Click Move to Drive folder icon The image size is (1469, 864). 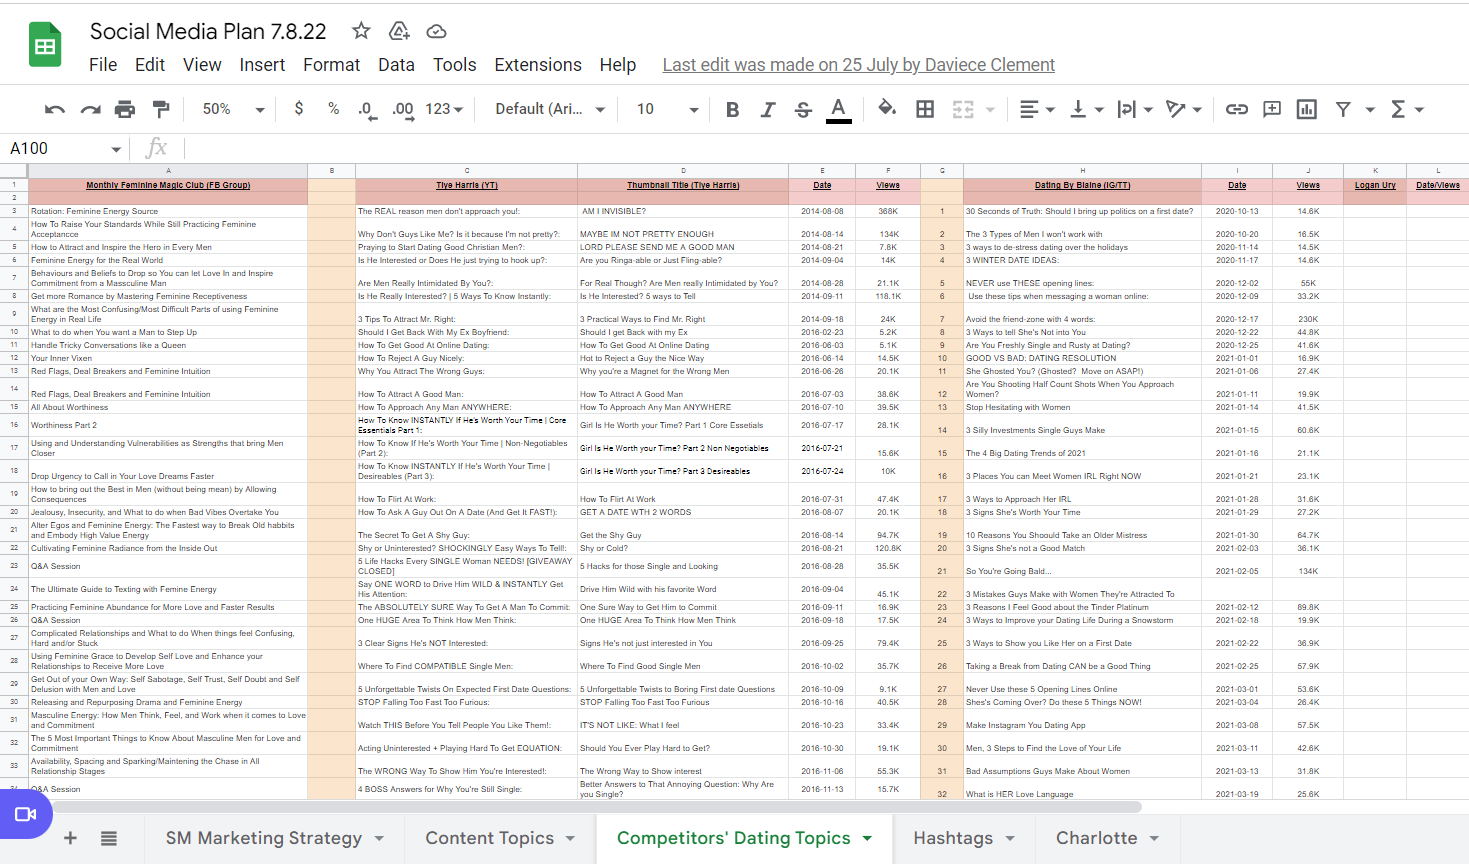399,31
